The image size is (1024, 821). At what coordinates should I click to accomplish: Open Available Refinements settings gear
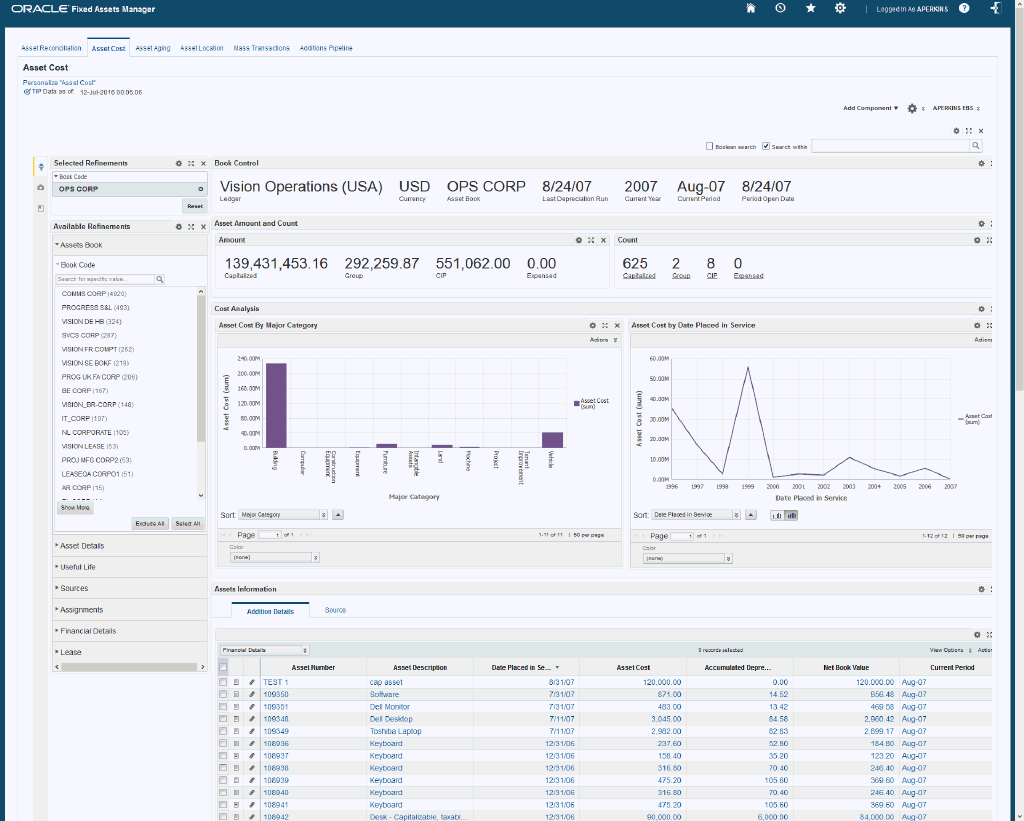[179, 227]
